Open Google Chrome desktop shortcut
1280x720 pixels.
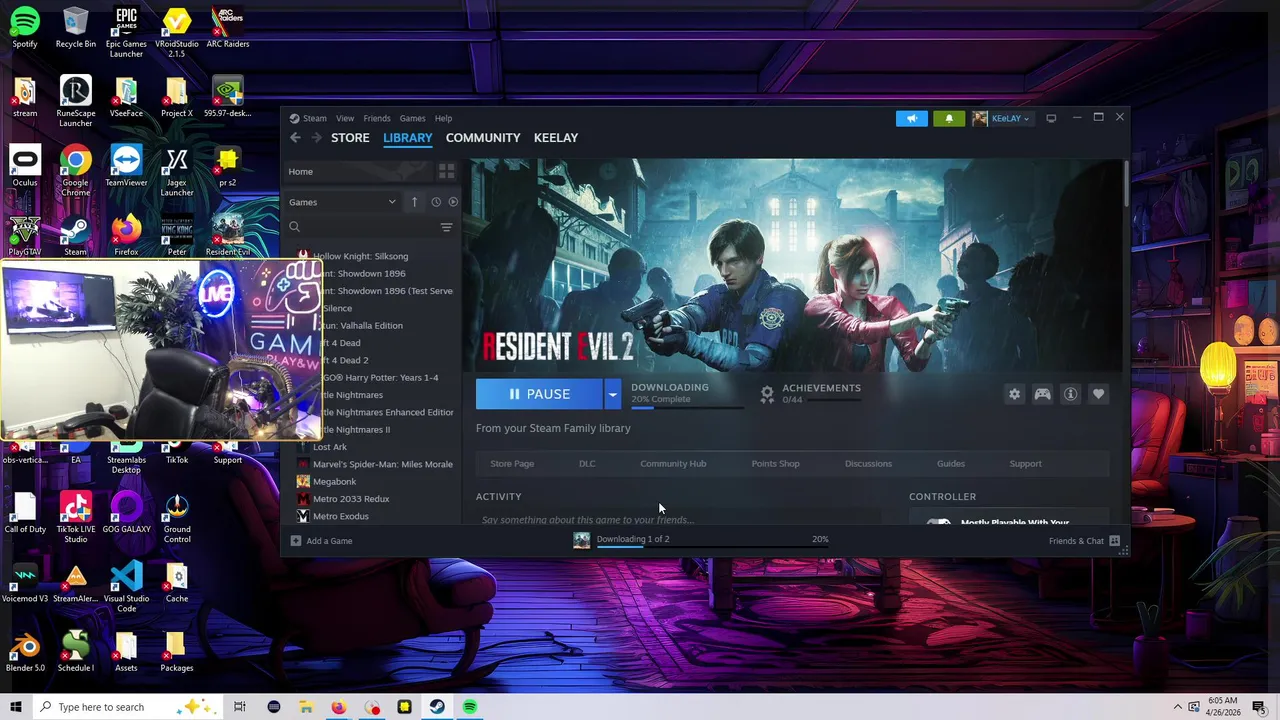pyautogui.click(x=75, y=171)
